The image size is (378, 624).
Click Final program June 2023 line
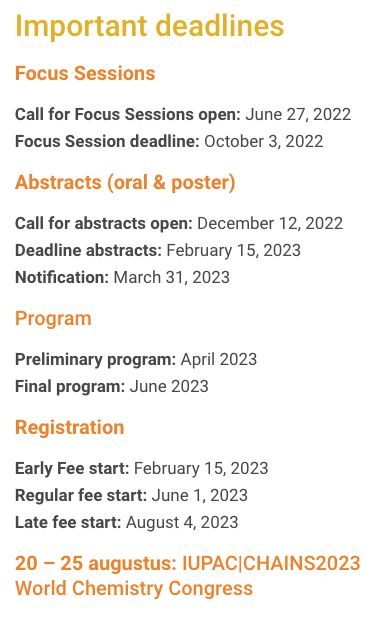pyautogui.click(x=112, y=386)
